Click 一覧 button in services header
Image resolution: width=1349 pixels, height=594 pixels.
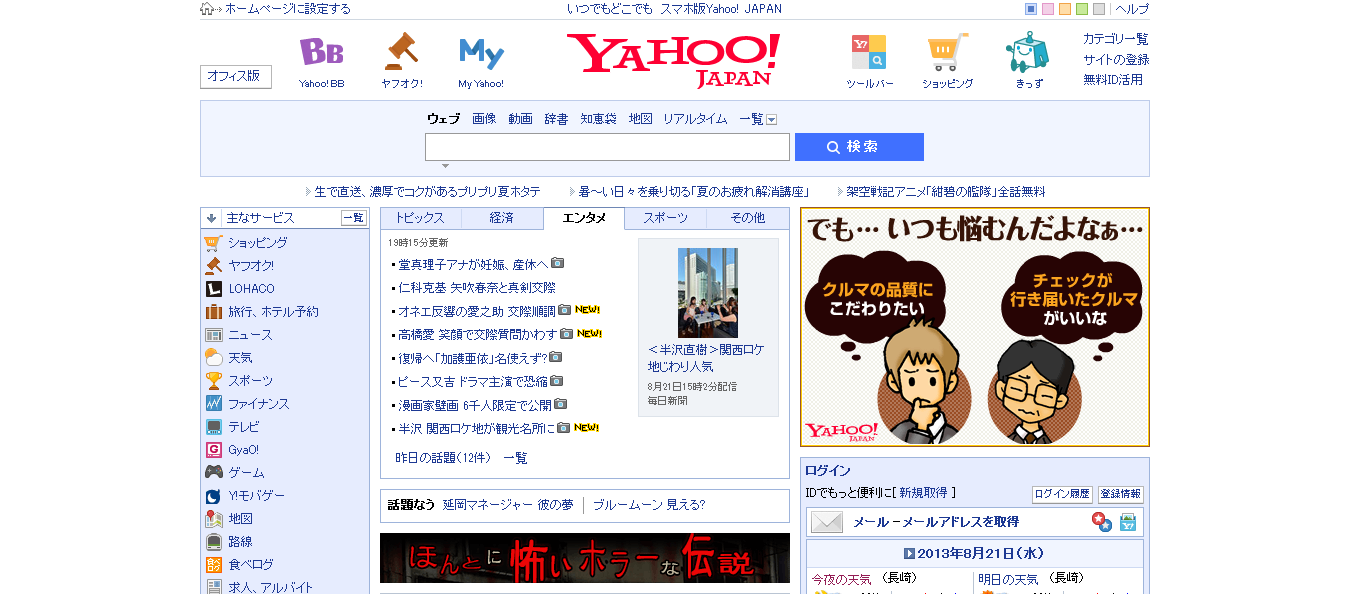(354, 218)
